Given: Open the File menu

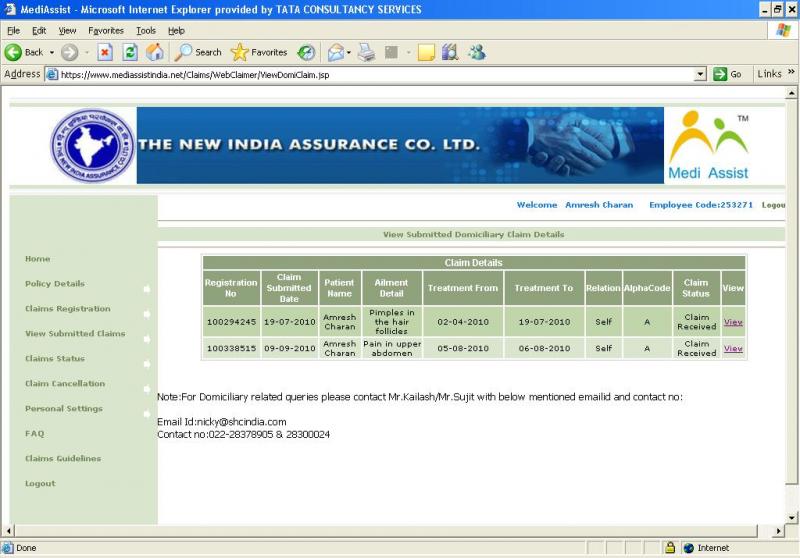Looking at the screenshot, I should 13,31.
